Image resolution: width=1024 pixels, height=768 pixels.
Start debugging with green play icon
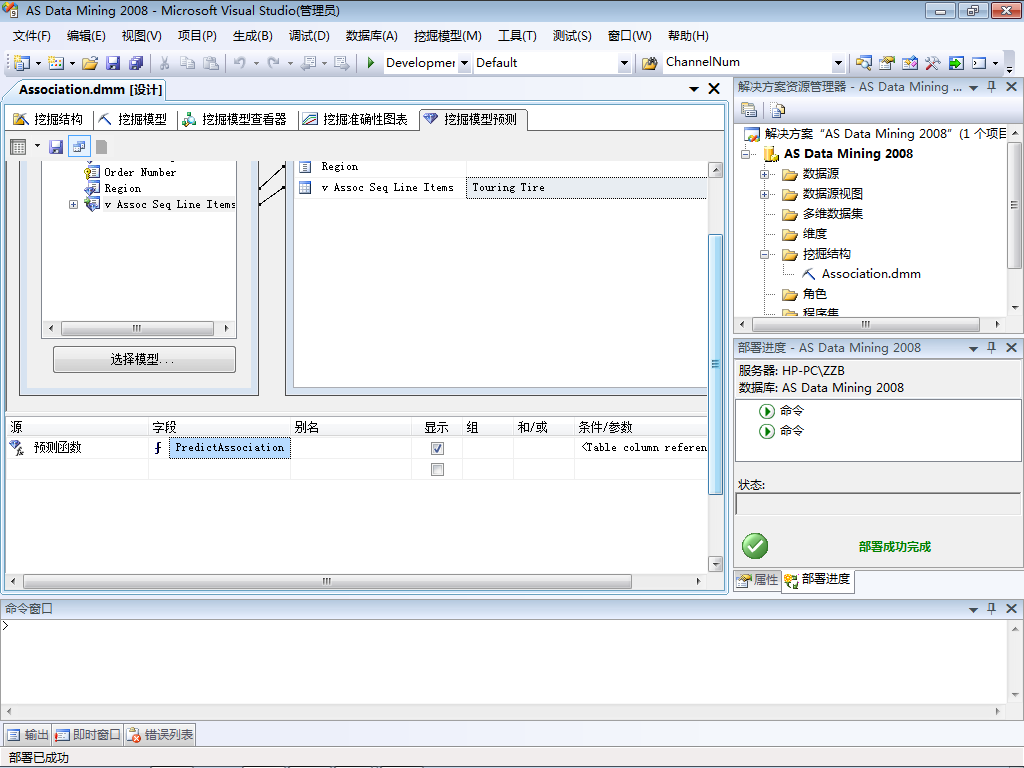point(371,63)
